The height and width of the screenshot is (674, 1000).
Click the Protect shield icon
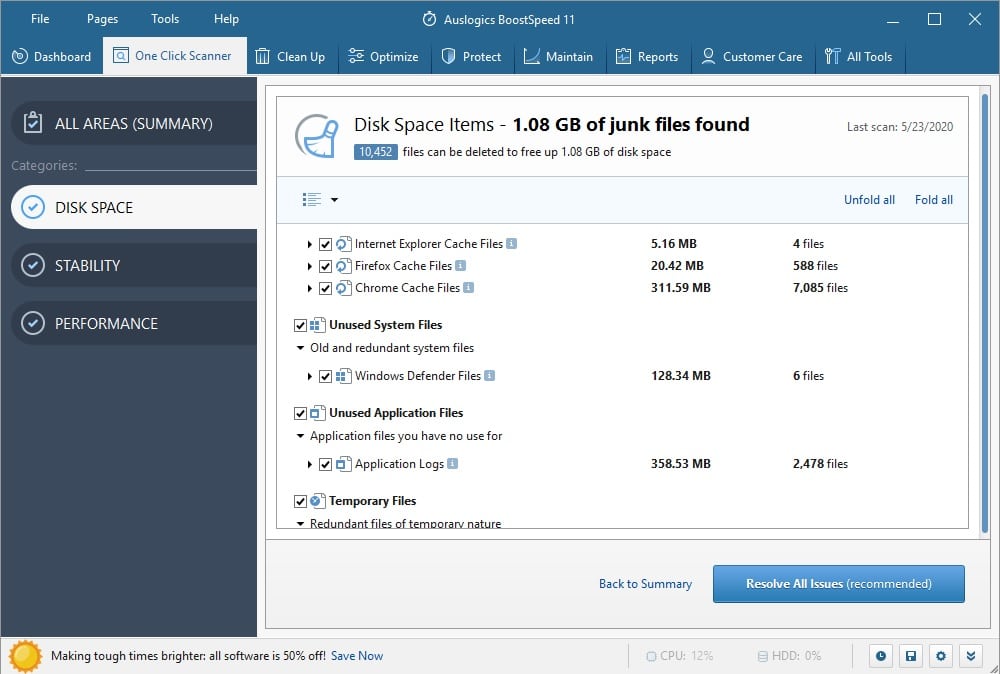tap(448, 56)
